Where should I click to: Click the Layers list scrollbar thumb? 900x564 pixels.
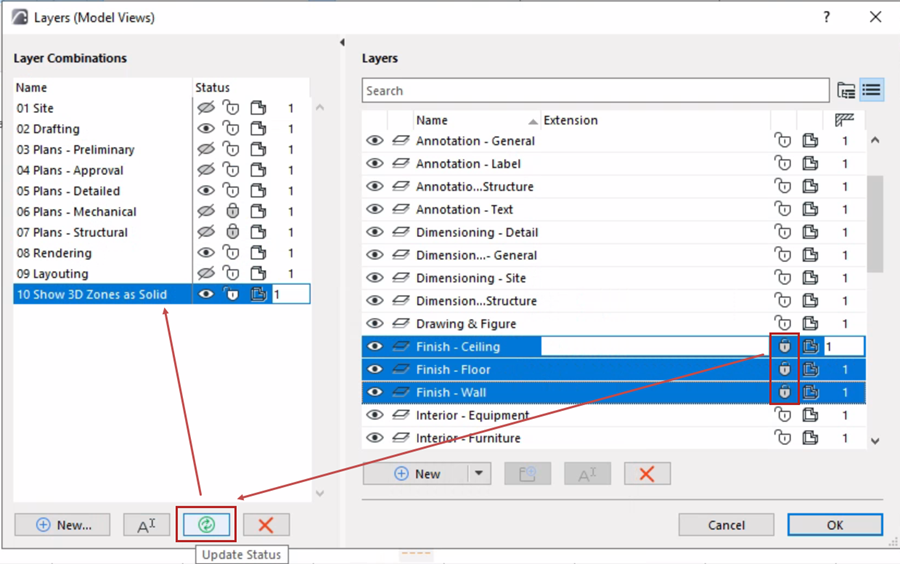(x=875, y=224)
